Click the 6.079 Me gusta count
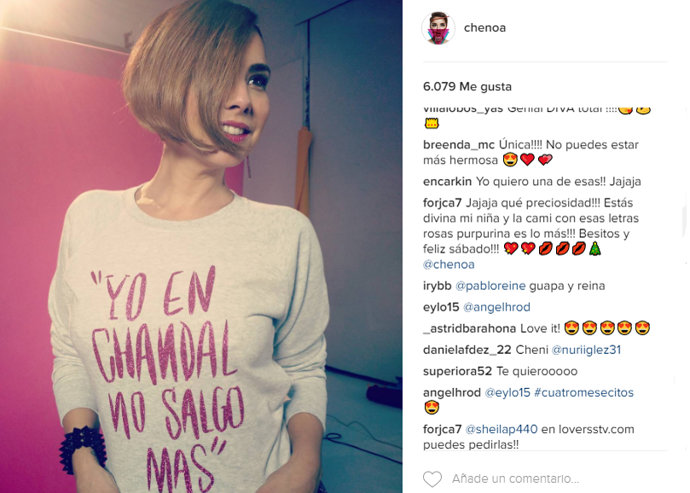Viewport: 690px width, 493px height. pos(467,86)
